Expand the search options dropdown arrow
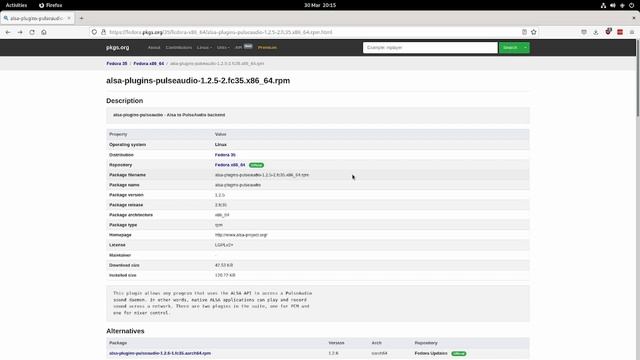640x360 pixels. [525, 47]
